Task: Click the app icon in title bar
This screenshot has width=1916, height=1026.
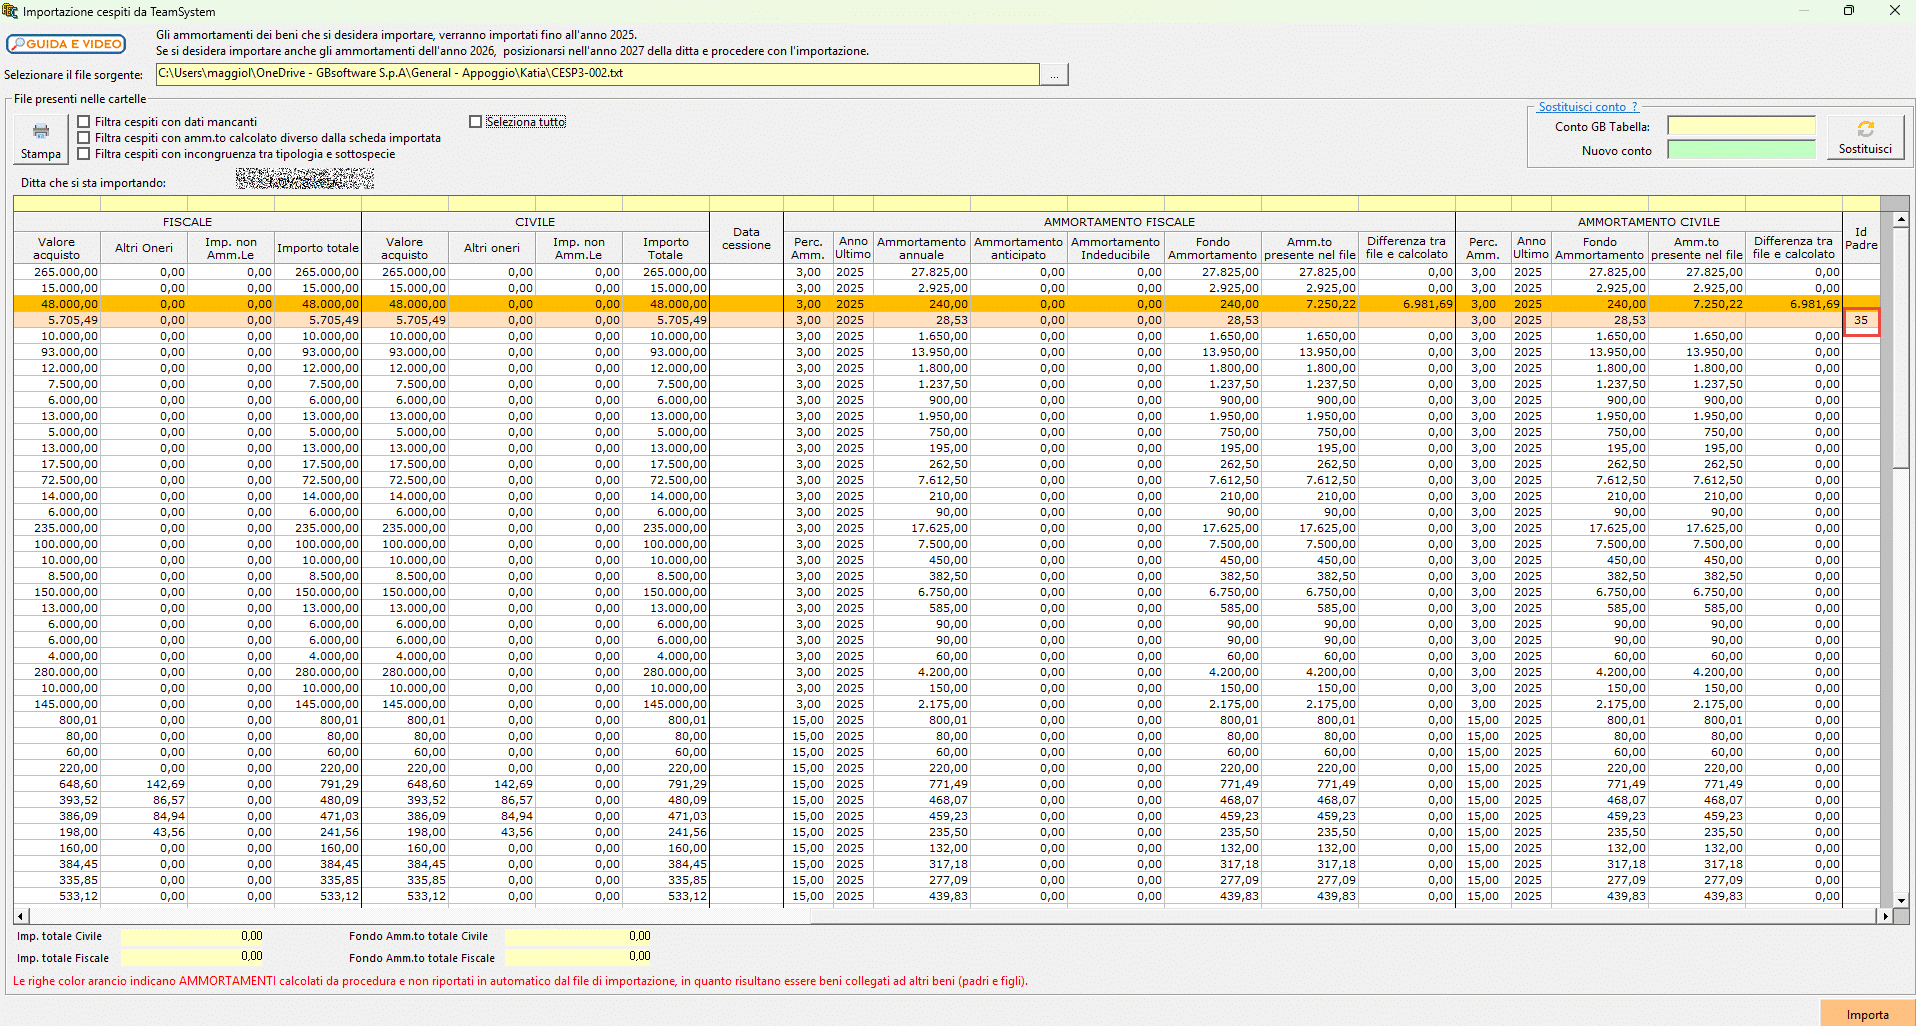Action: (10, 11)
